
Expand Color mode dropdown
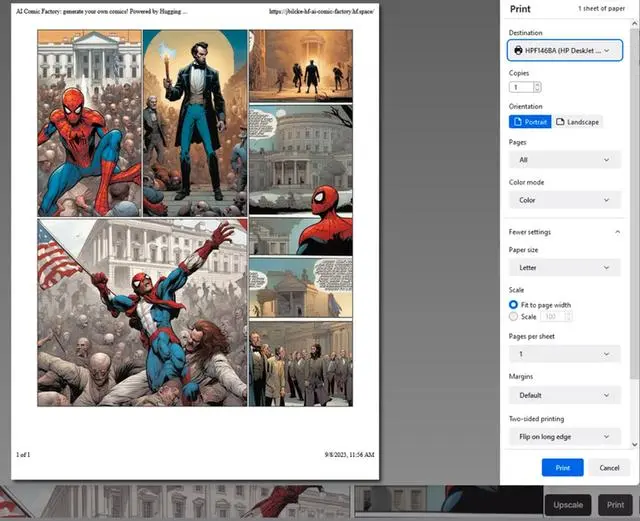(564, 200)
